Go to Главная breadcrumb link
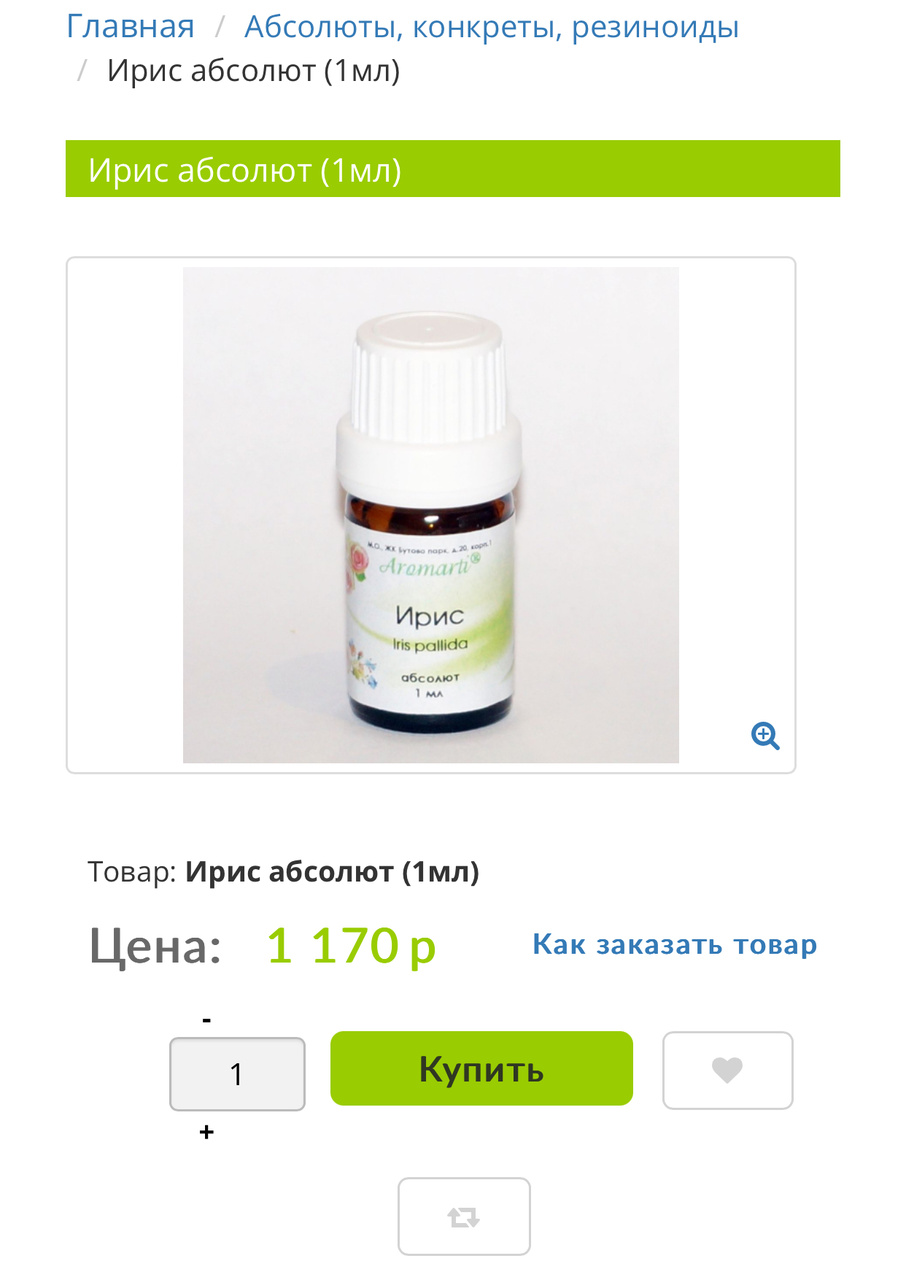This screenshot has height=1280, width=906. [131, 27]
